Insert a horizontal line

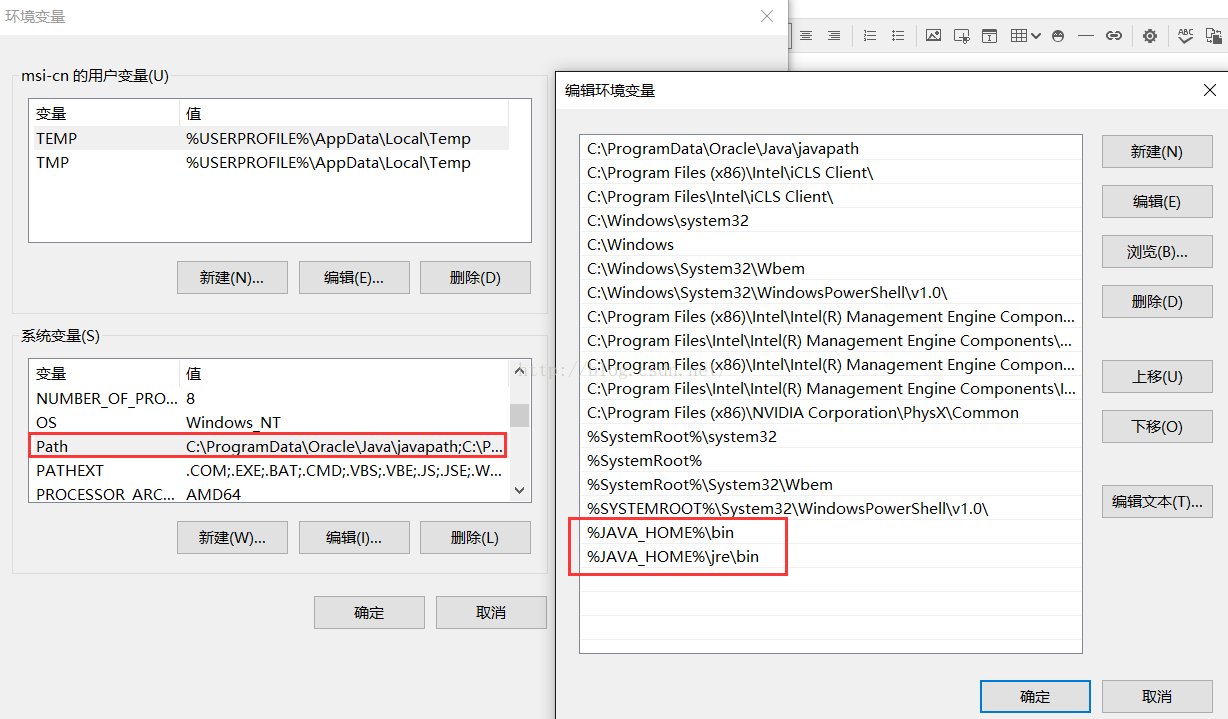(x=1086, y=35)
